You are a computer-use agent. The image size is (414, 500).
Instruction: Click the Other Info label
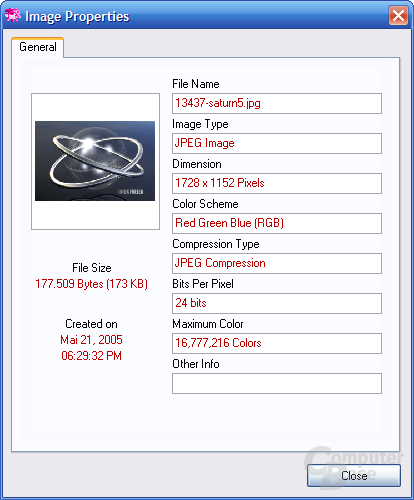pos(196,364)
